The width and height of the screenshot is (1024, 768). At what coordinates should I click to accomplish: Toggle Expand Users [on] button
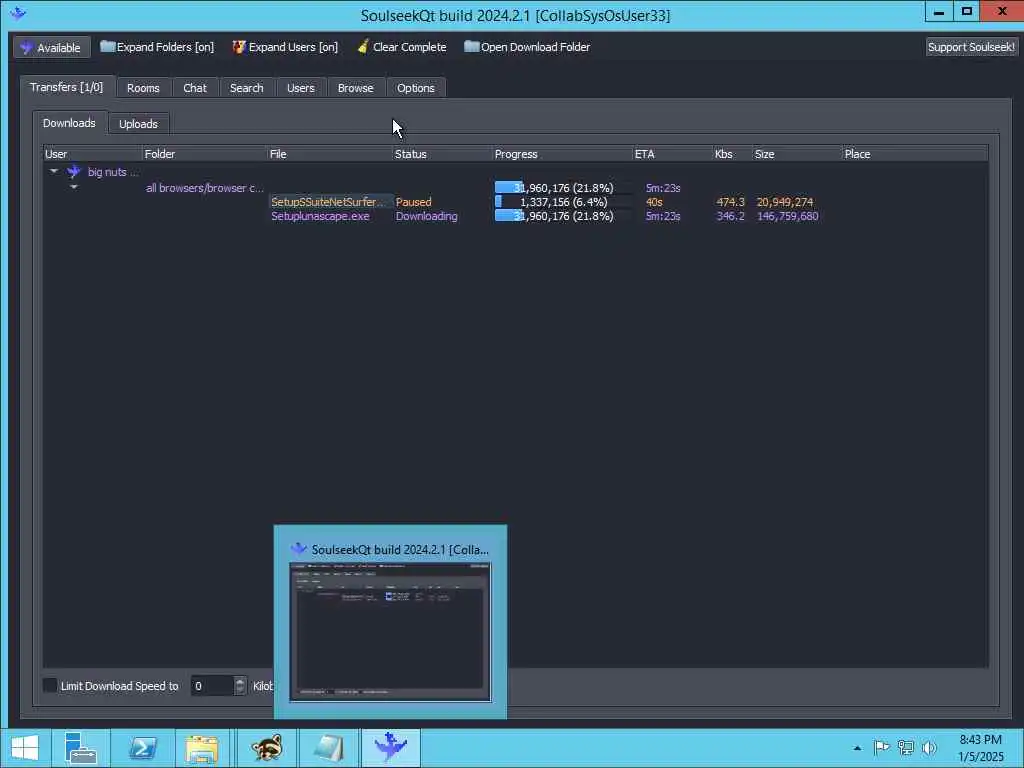(285, 47)
